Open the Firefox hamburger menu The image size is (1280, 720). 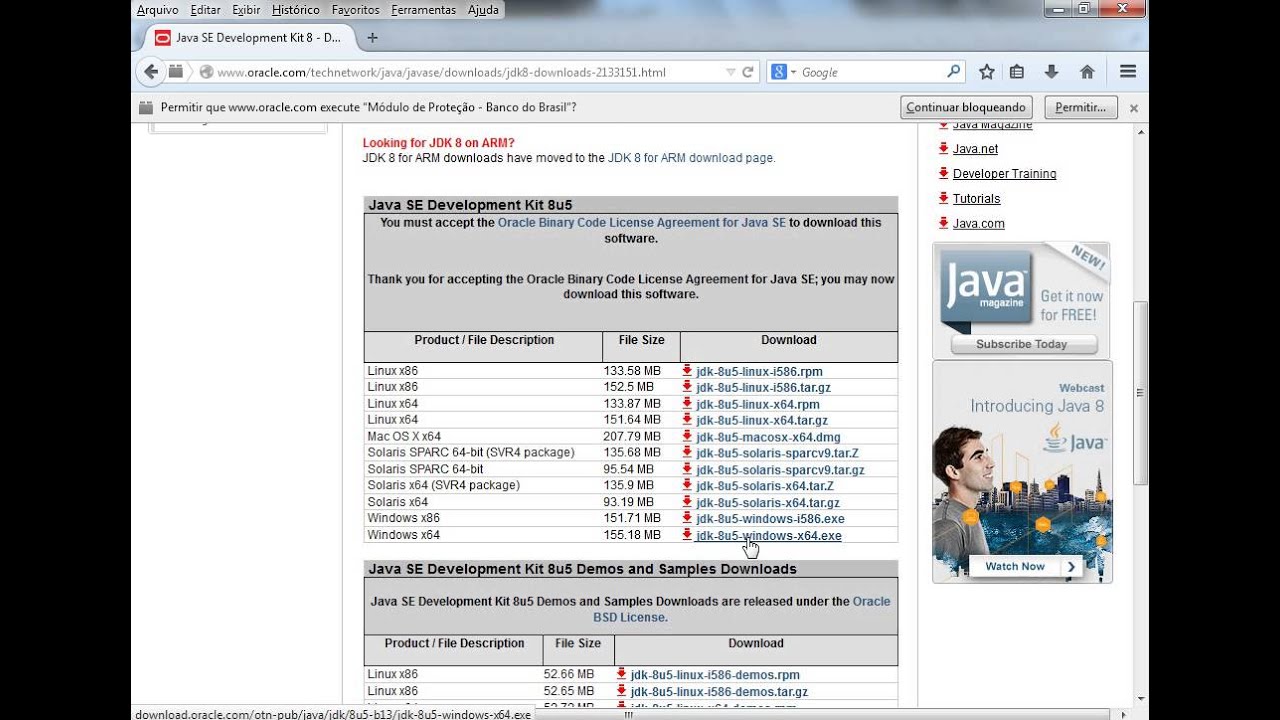pos(1128,72)
